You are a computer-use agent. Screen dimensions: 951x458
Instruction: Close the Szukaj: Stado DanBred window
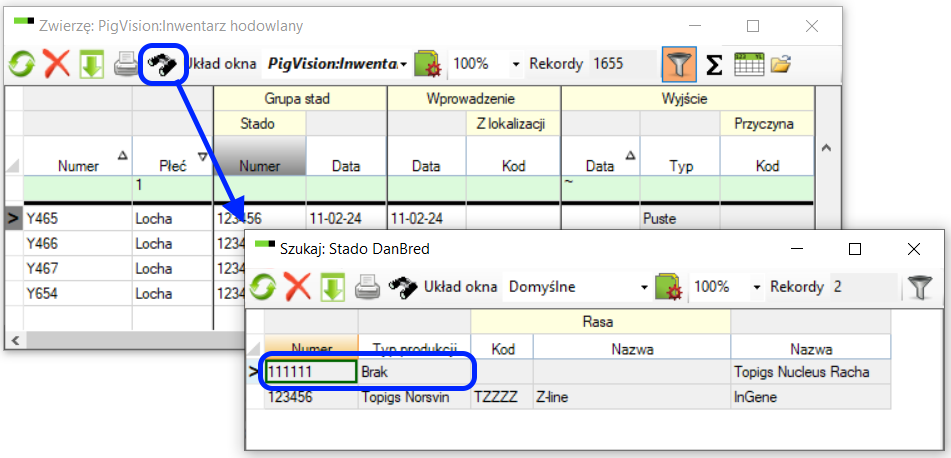(913, 249)
